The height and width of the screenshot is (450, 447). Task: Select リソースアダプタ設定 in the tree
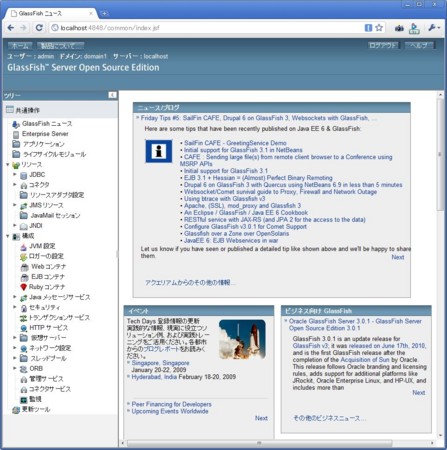pyautogui.click(x=57, y=195)
